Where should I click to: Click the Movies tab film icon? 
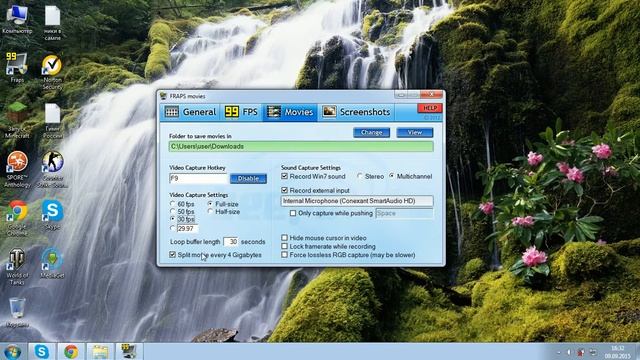click(273, 112)
